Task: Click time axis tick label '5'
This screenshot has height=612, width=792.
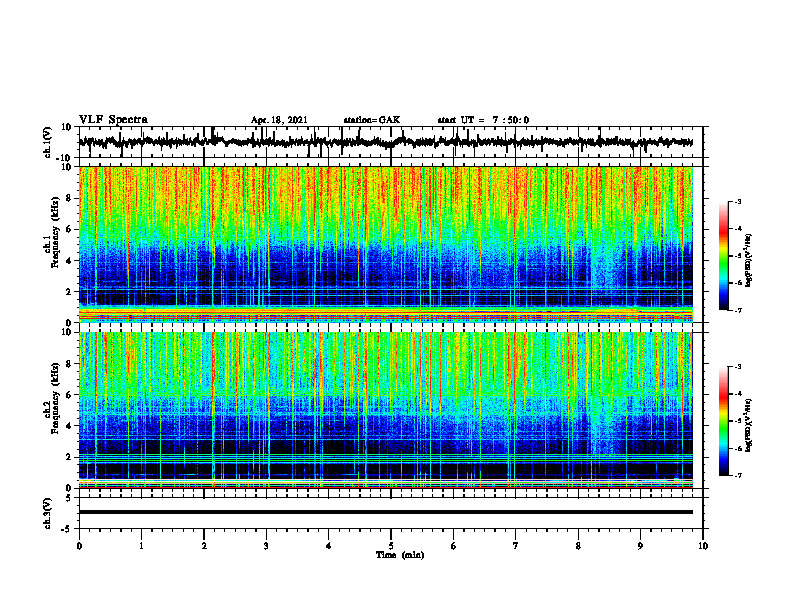Action: tap(391, 546)
